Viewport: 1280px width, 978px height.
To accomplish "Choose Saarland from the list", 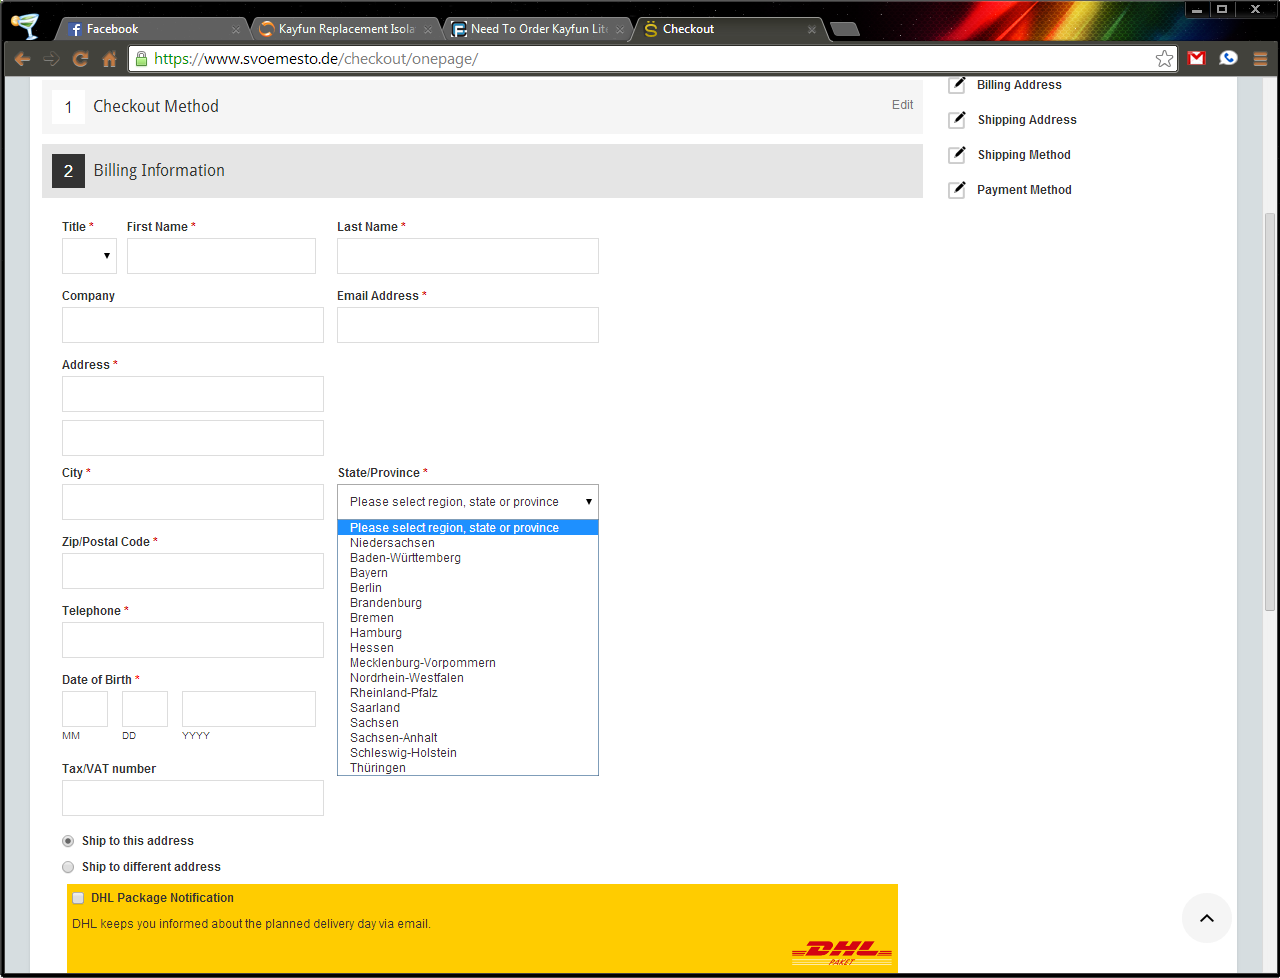I will (x=468, y=708).
